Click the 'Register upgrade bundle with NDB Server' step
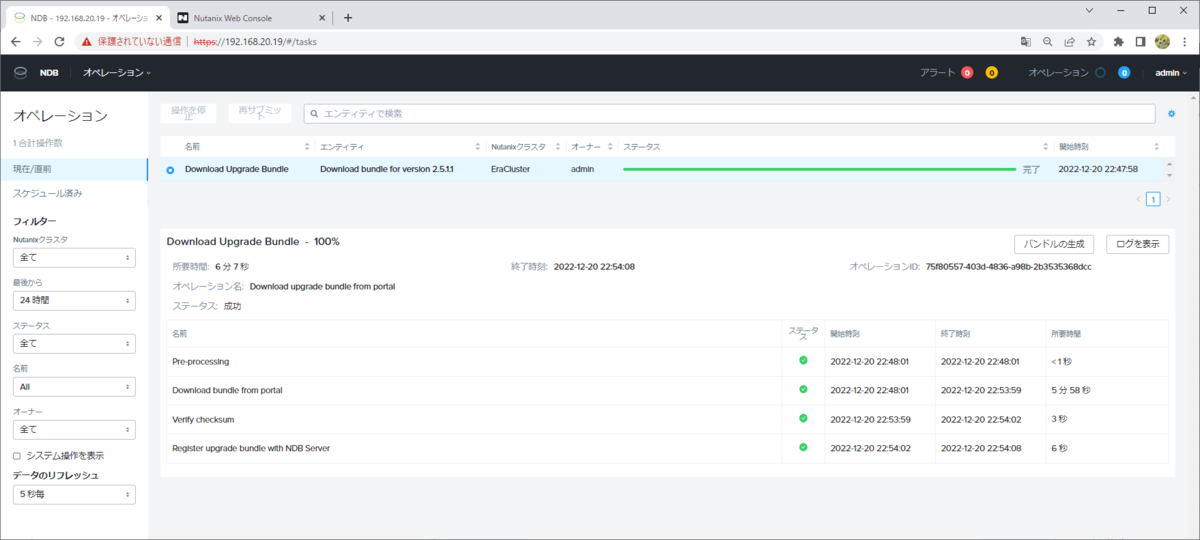1200x540 pixels. coord(251,448)
